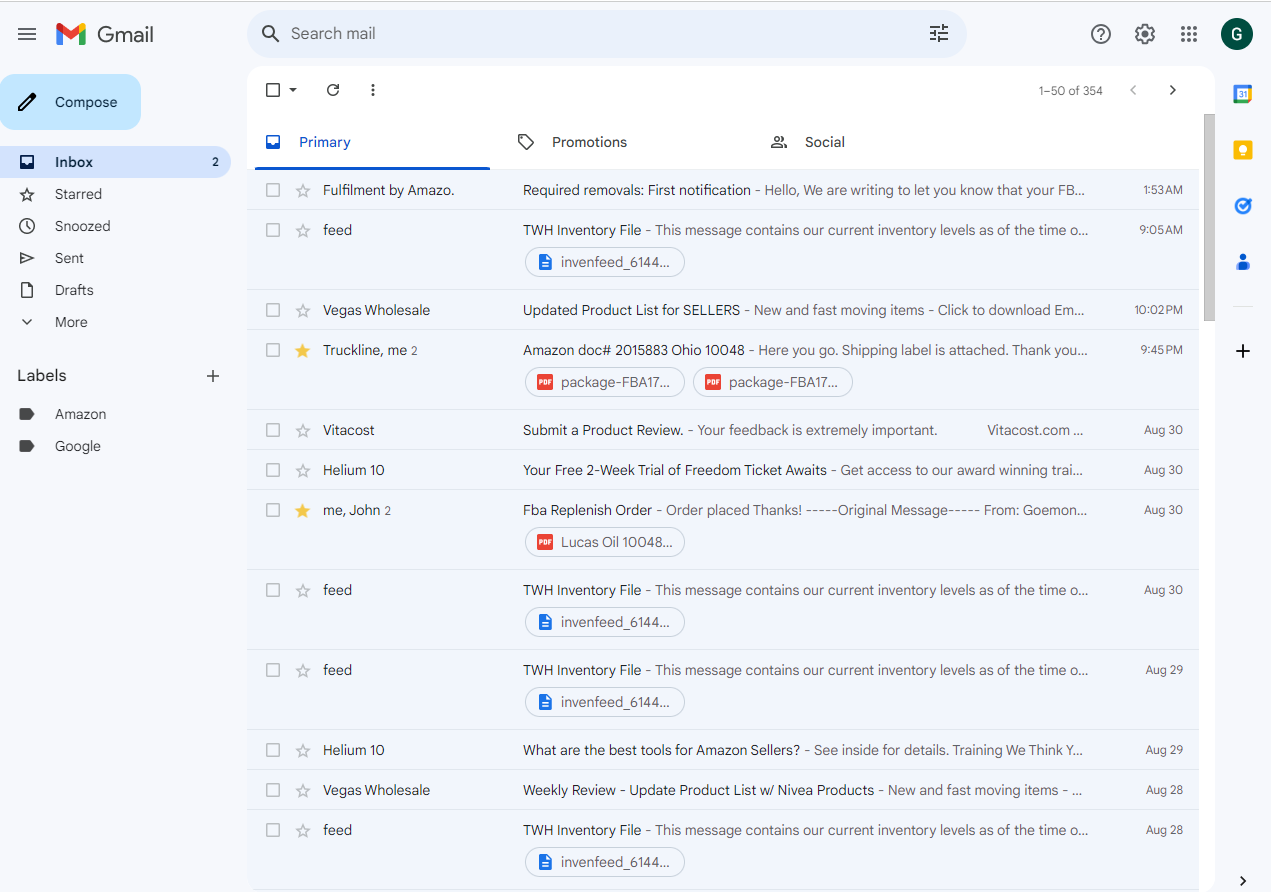
Task: Open the Select dropdown arrow
Action: point(293,90)
